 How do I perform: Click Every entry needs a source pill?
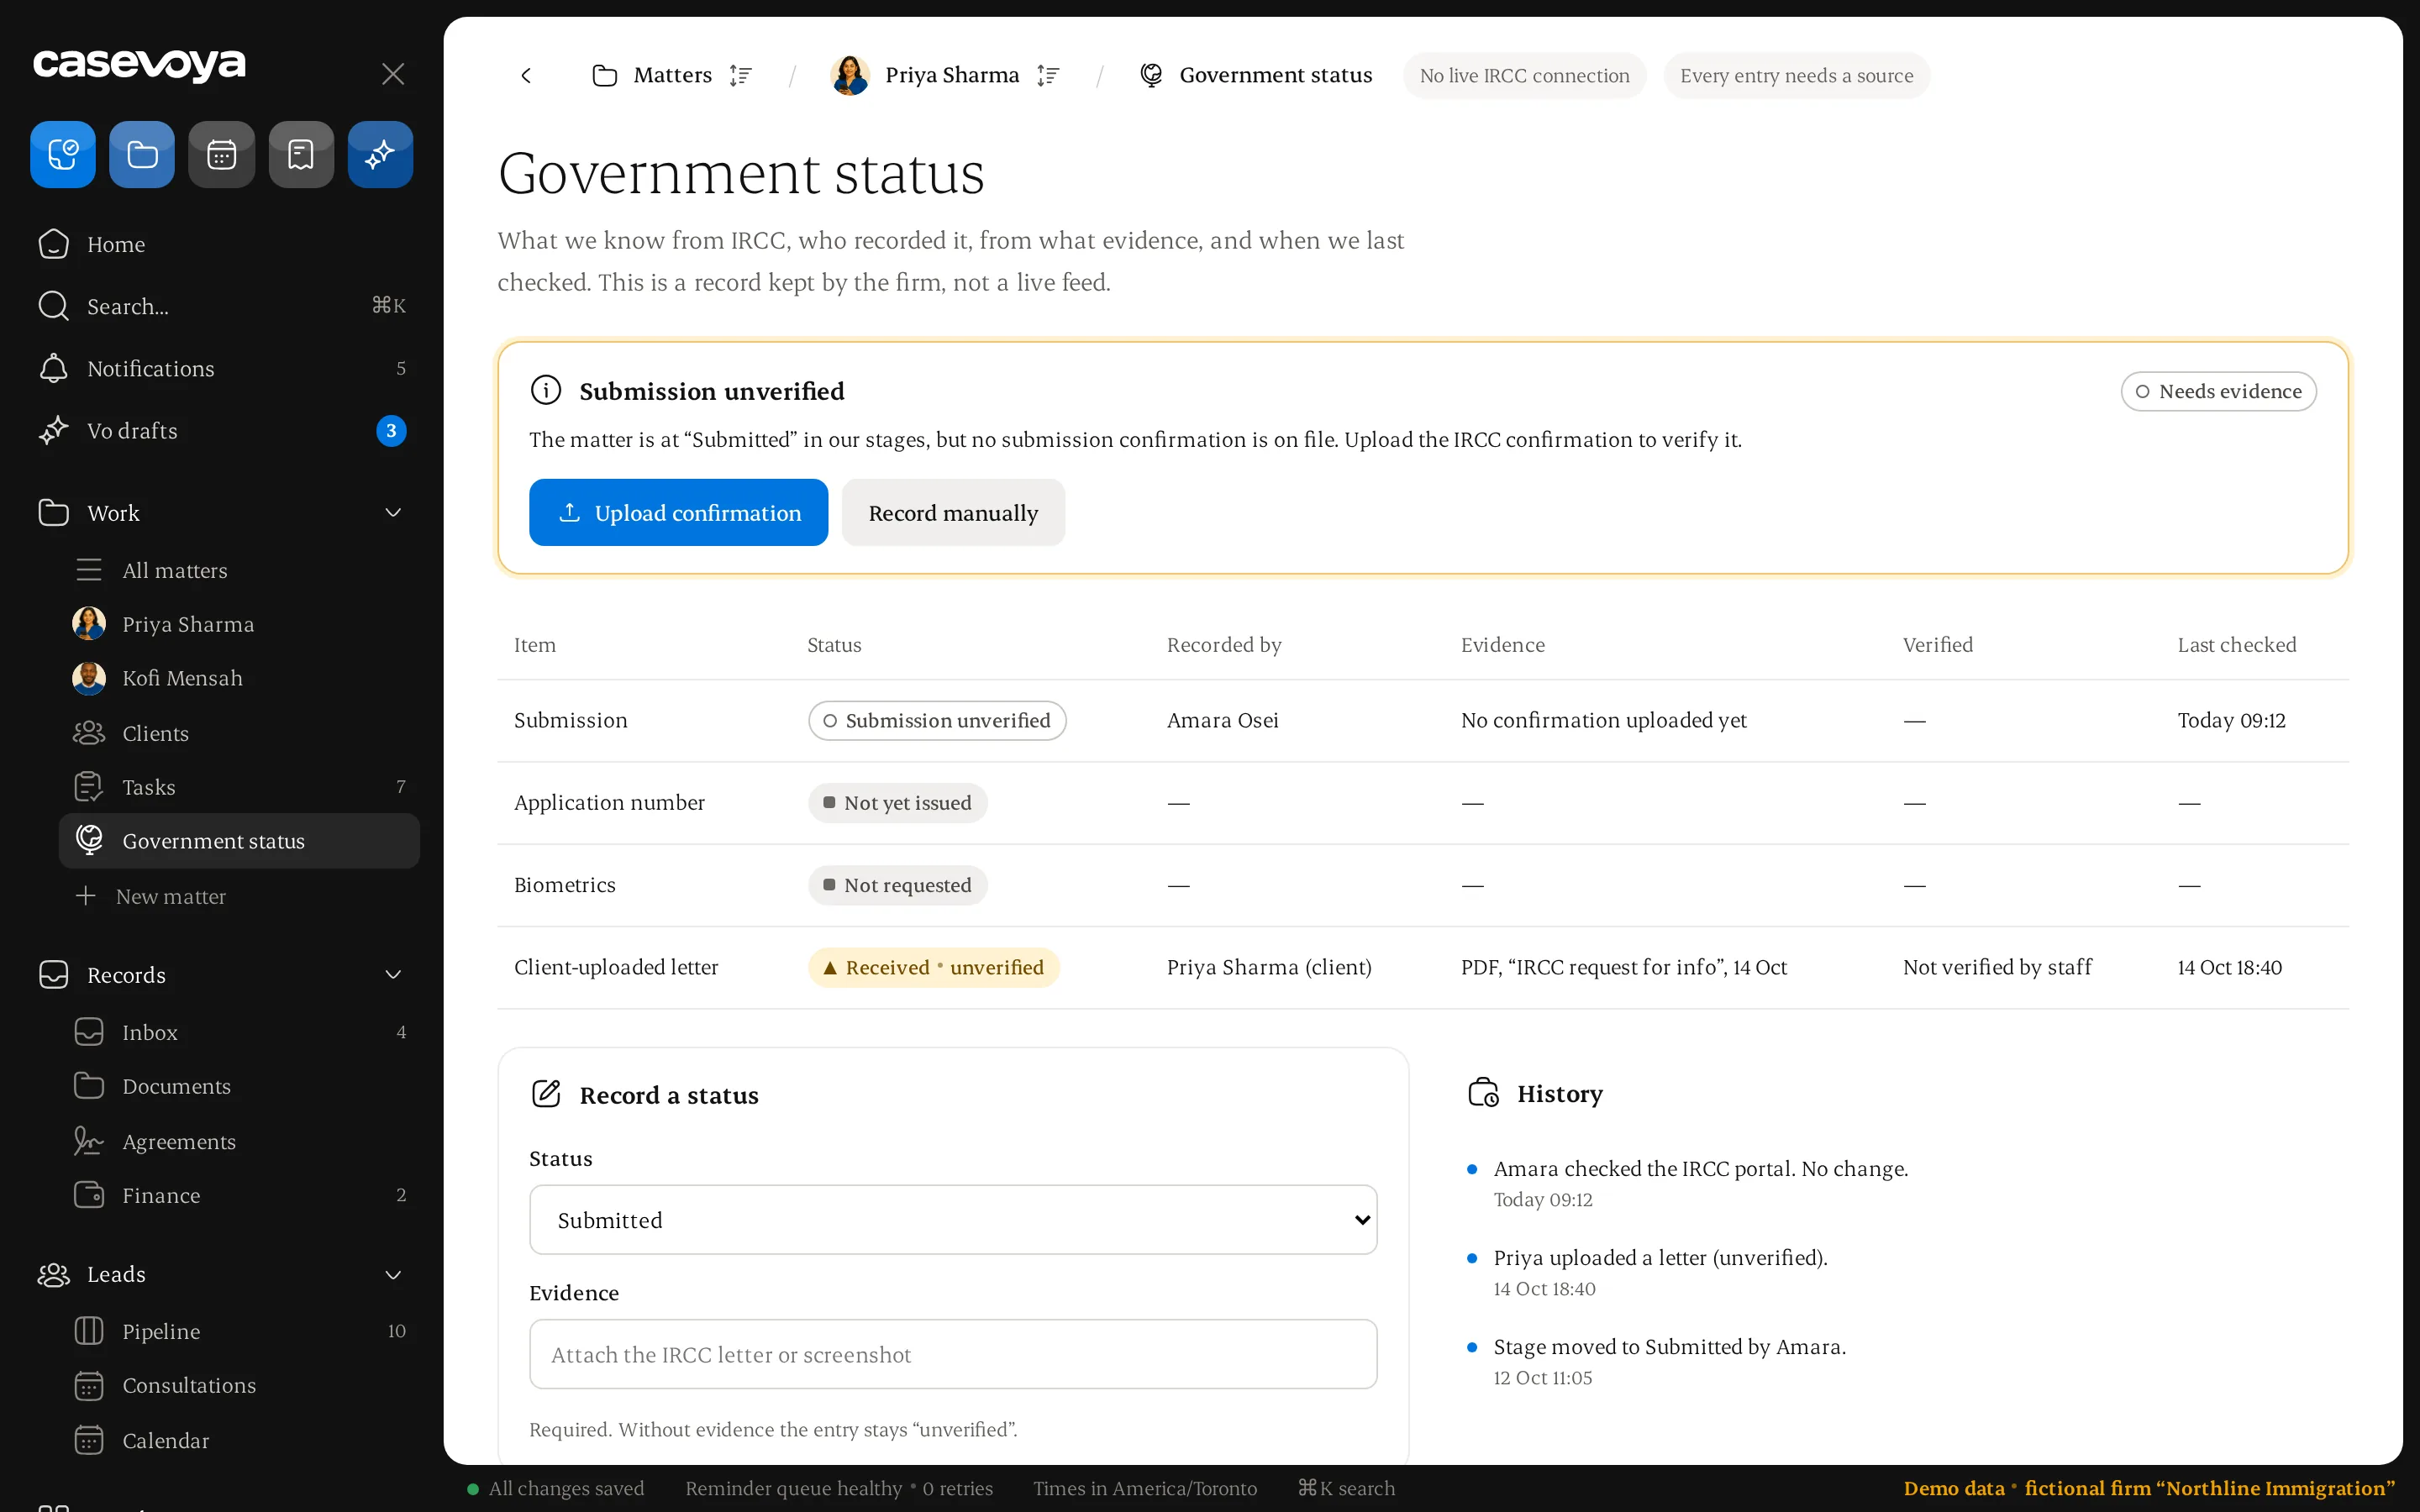(1796, 75)
